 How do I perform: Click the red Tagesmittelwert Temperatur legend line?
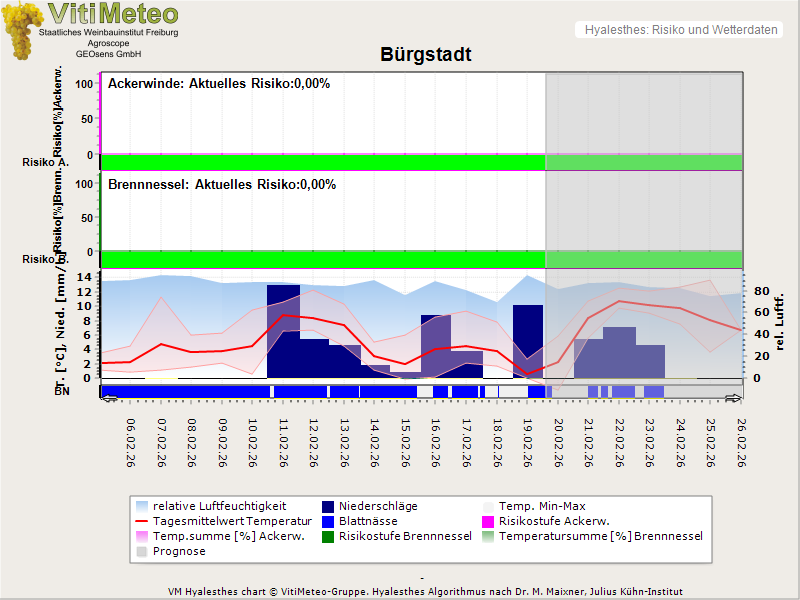[x=144, y=521]
